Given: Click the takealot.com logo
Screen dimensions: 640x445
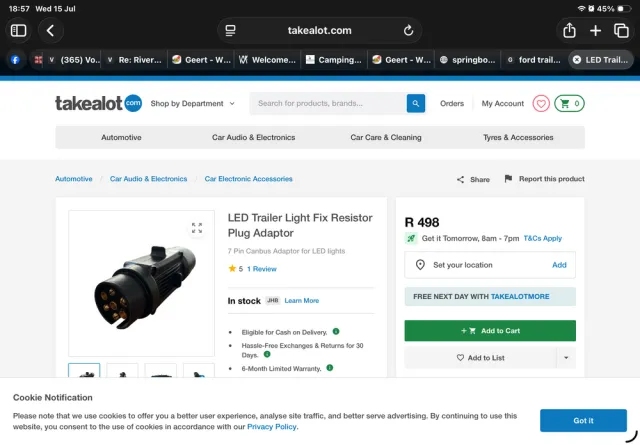Looking at the screenshot, I should click(x=98, y=103).
